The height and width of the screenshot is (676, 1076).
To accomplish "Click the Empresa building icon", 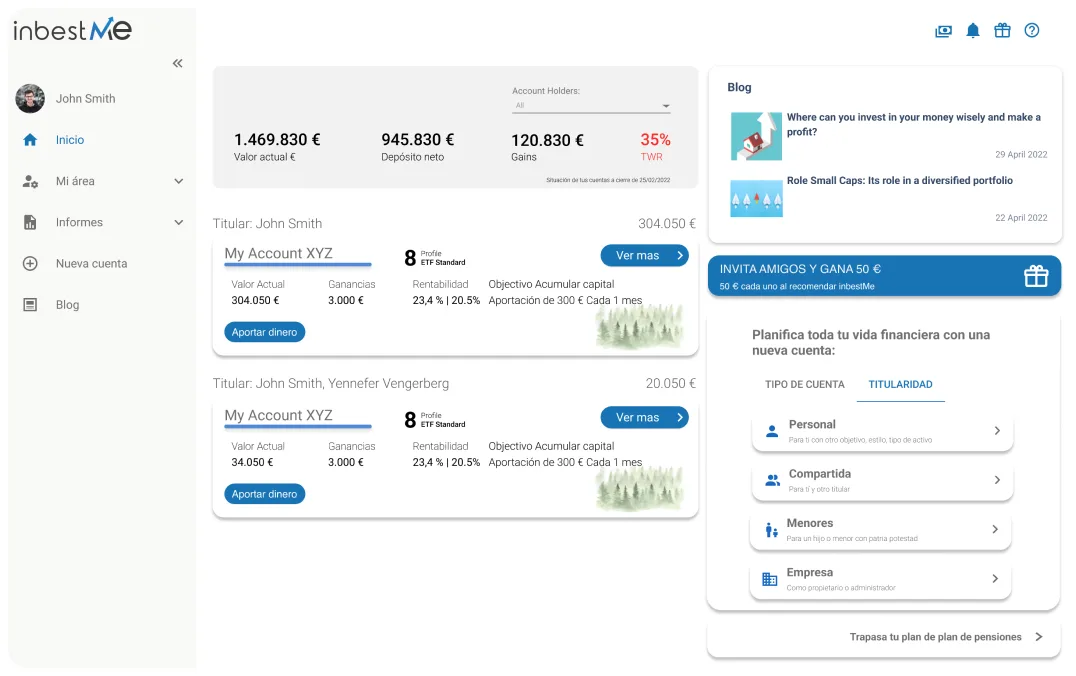I will [770, 579].
